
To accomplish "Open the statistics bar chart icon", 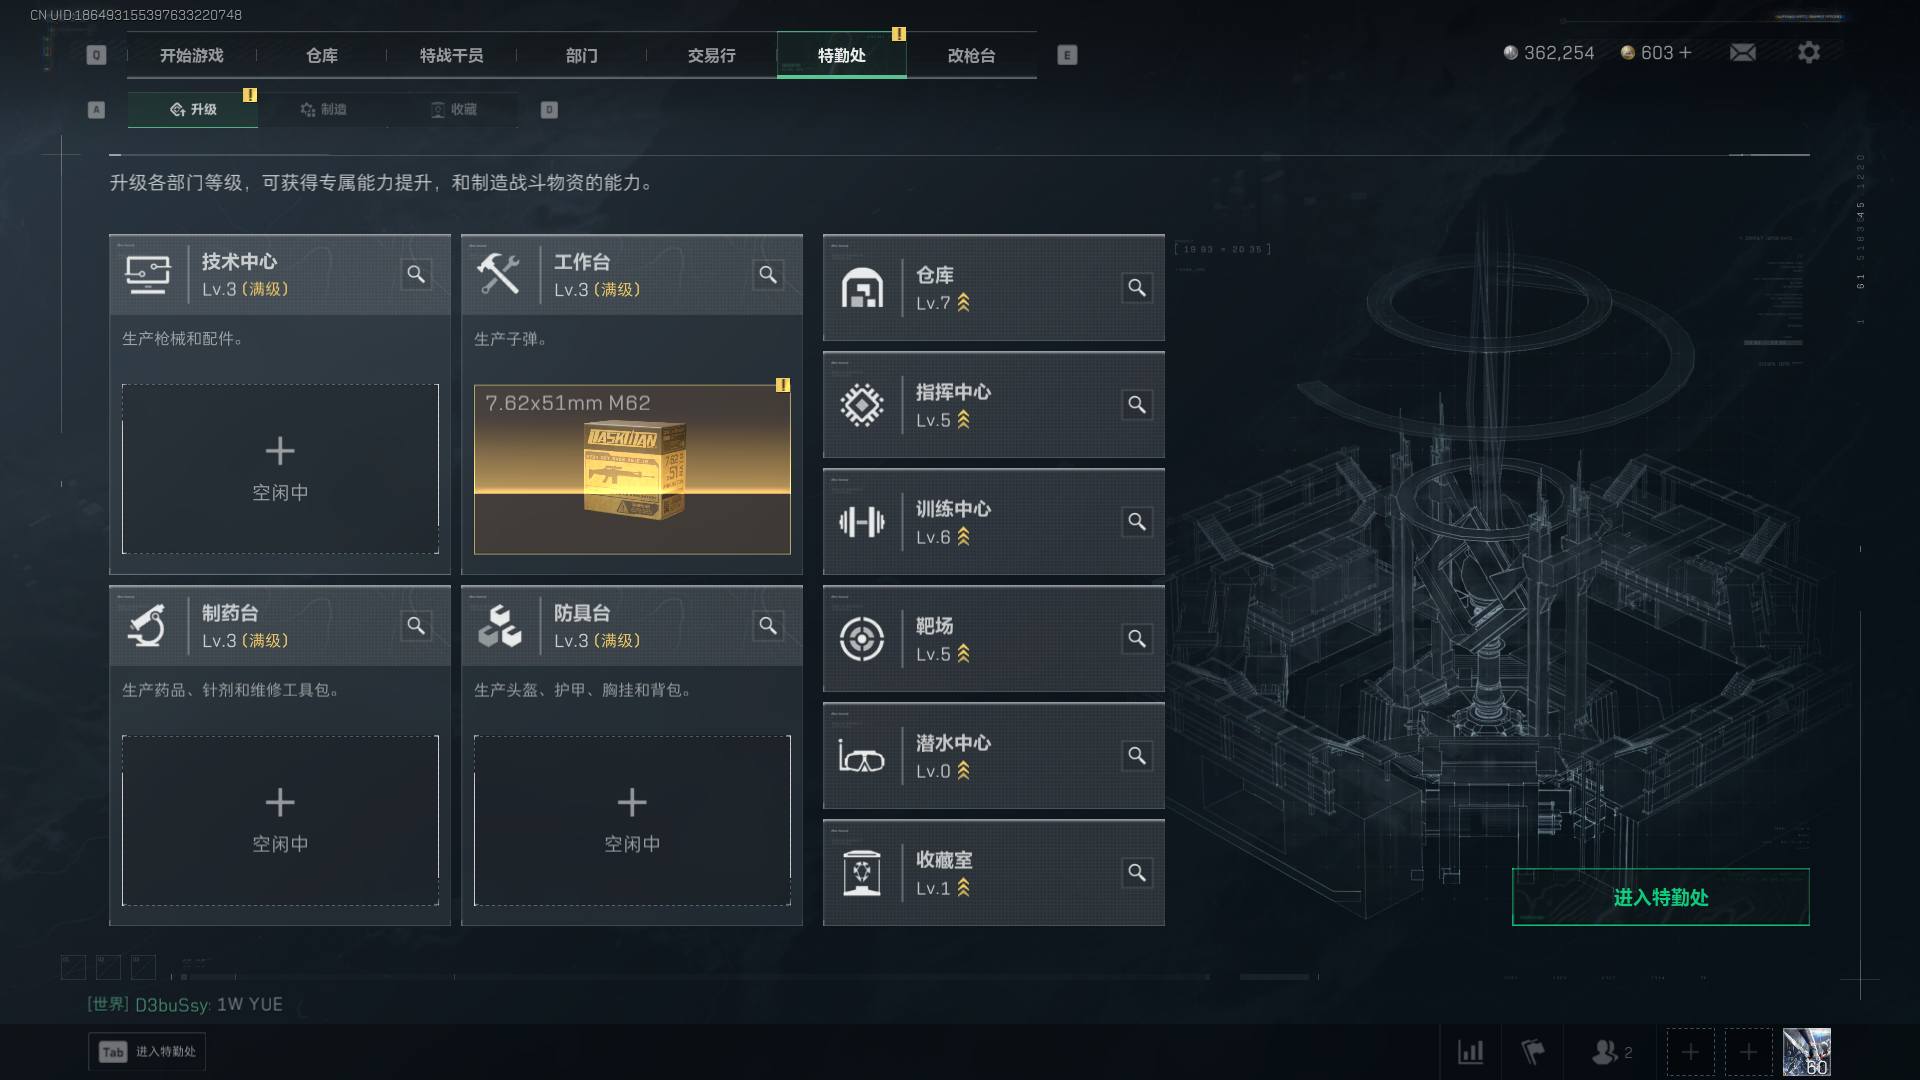I will [1471, 1052].
